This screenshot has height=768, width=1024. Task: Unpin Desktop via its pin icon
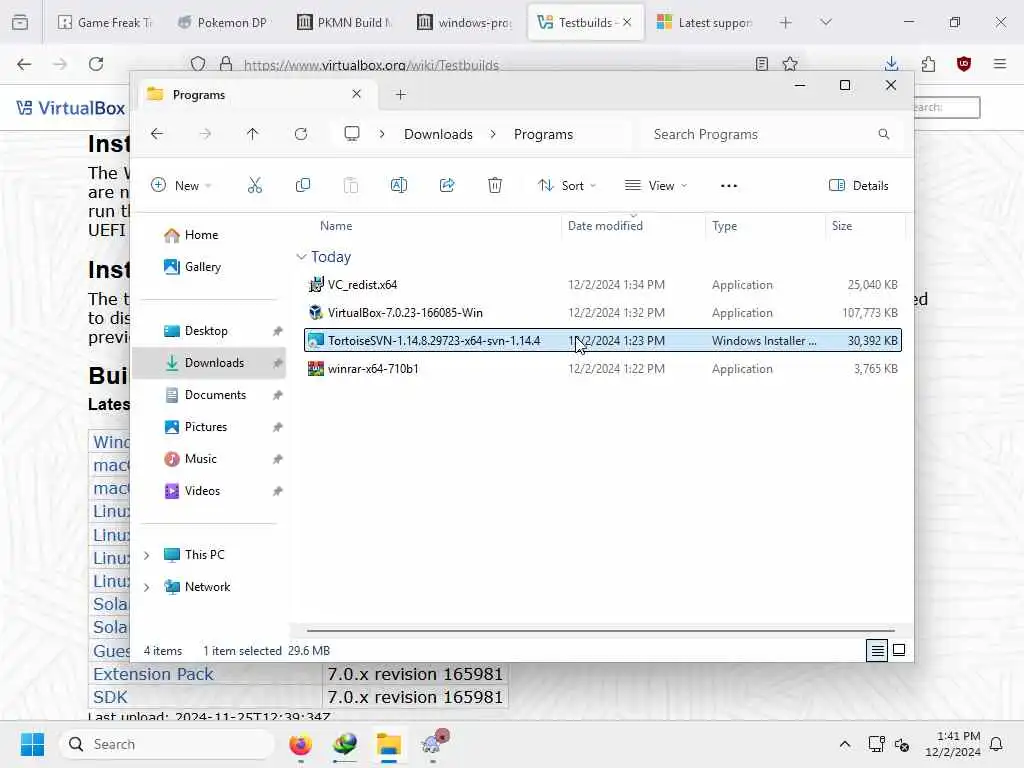click(278, 331)
